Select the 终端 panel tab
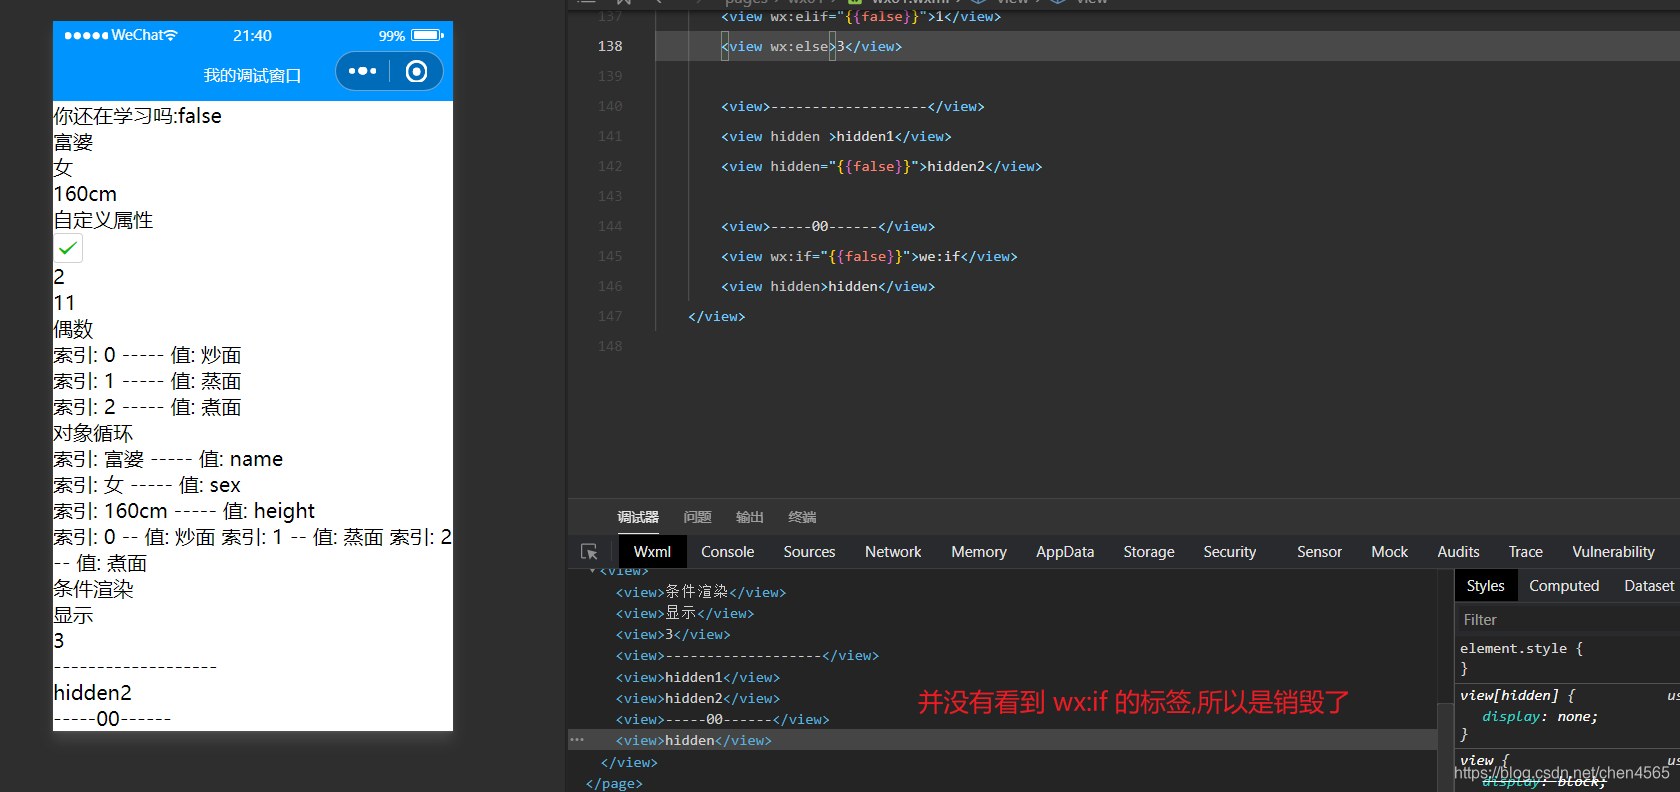1680x792 pixels. [802, 517]
